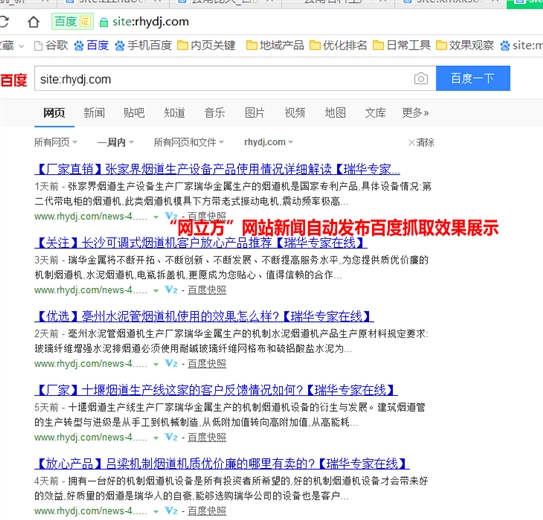Switch to the 新闻 tab
This screenshot has height=520, width=543.
coord(94,113)
